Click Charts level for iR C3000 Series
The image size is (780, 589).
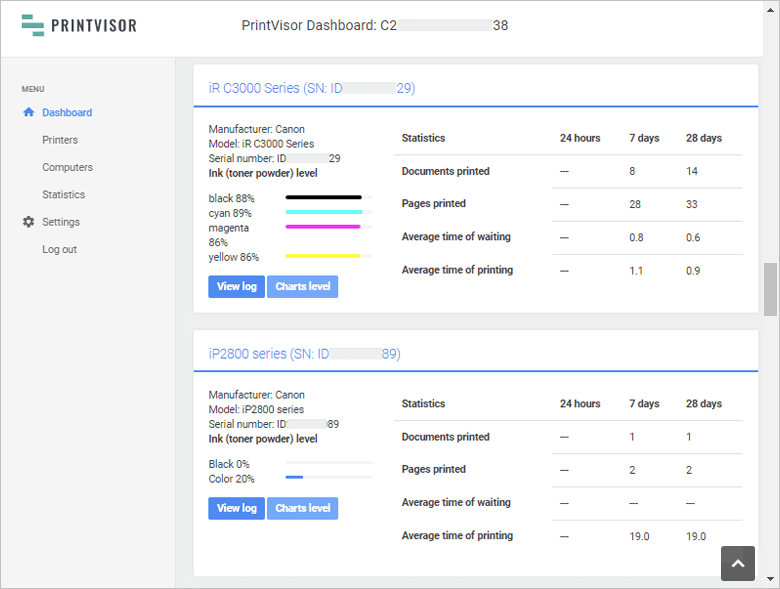click(x=302, y=287)
